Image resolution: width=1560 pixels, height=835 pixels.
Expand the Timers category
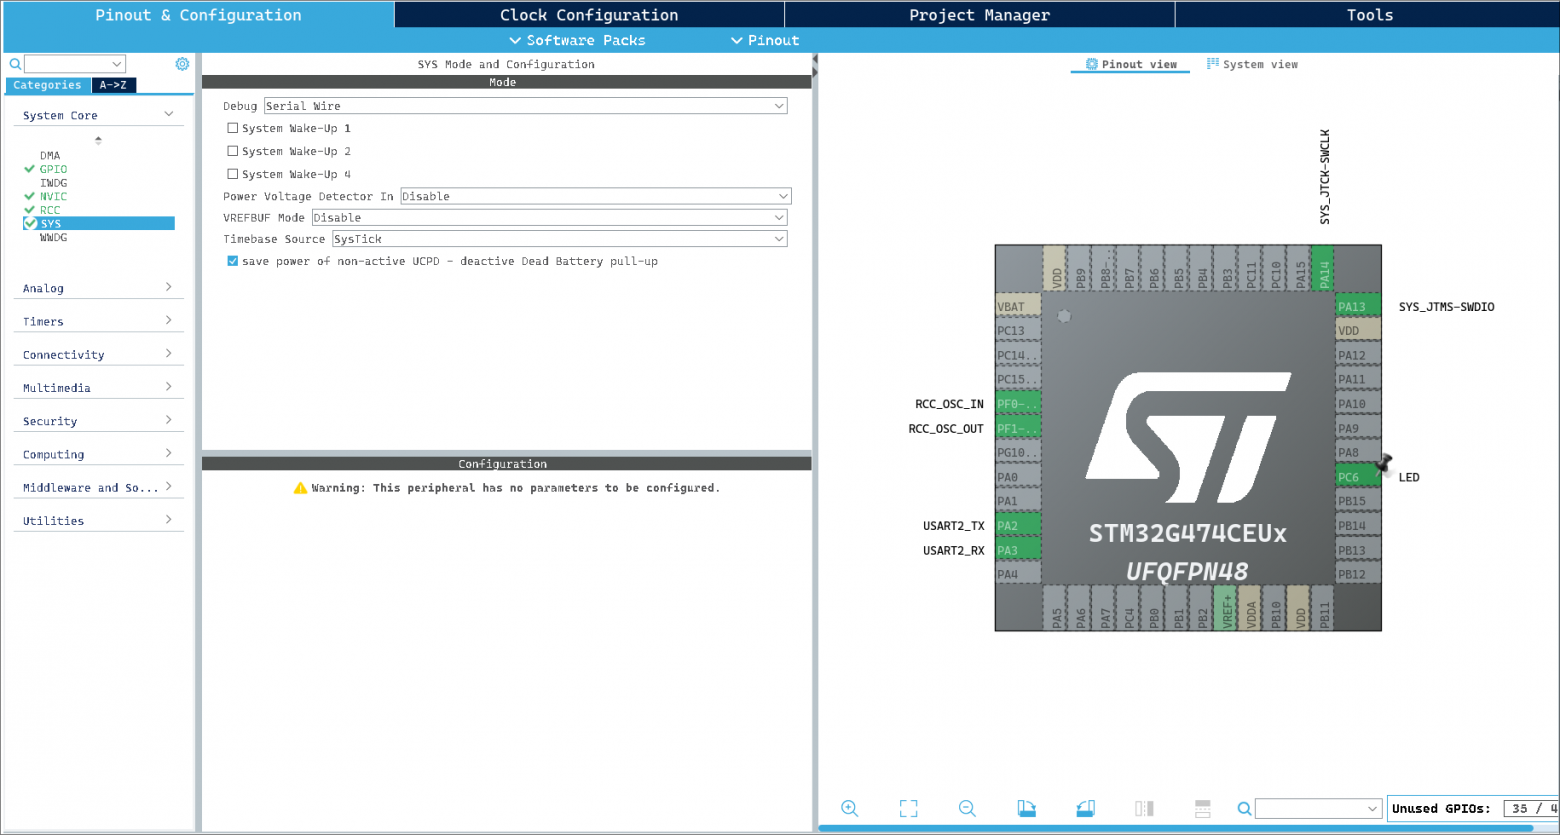tap(98, 321)
